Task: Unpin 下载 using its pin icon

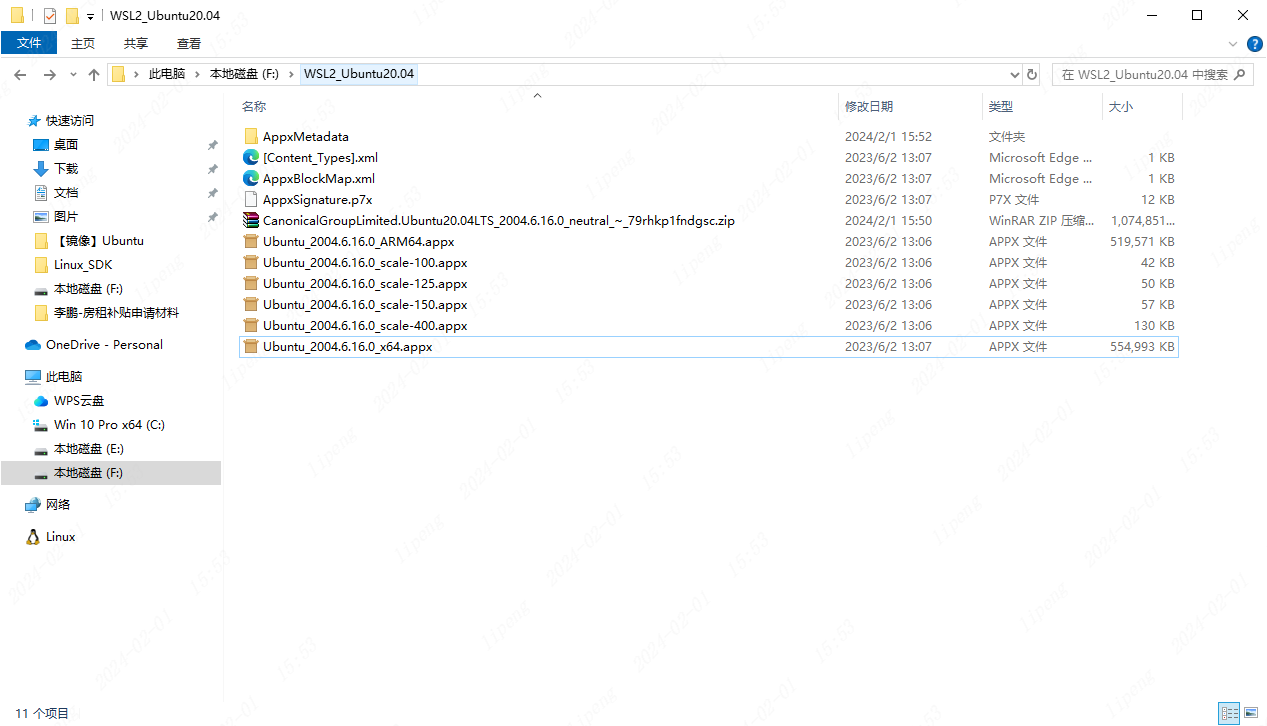Action: coord(212,169)
